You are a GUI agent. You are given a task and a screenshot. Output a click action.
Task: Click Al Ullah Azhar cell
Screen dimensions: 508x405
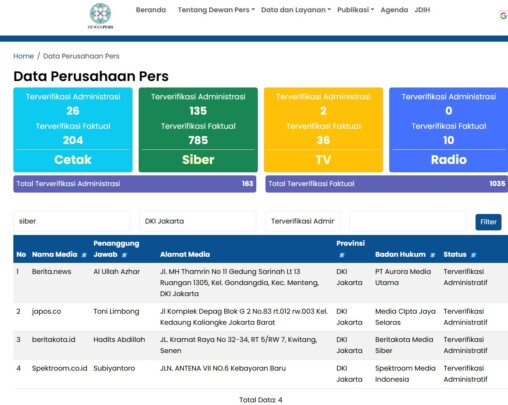(117, 272)
